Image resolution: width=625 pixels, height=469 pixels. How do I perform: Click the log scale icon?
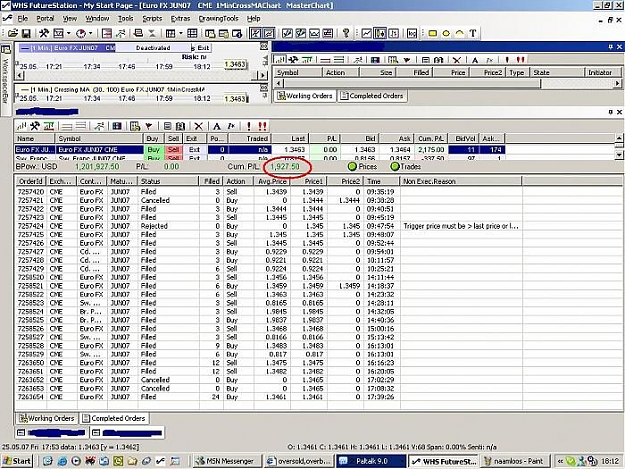coord(412,33)
